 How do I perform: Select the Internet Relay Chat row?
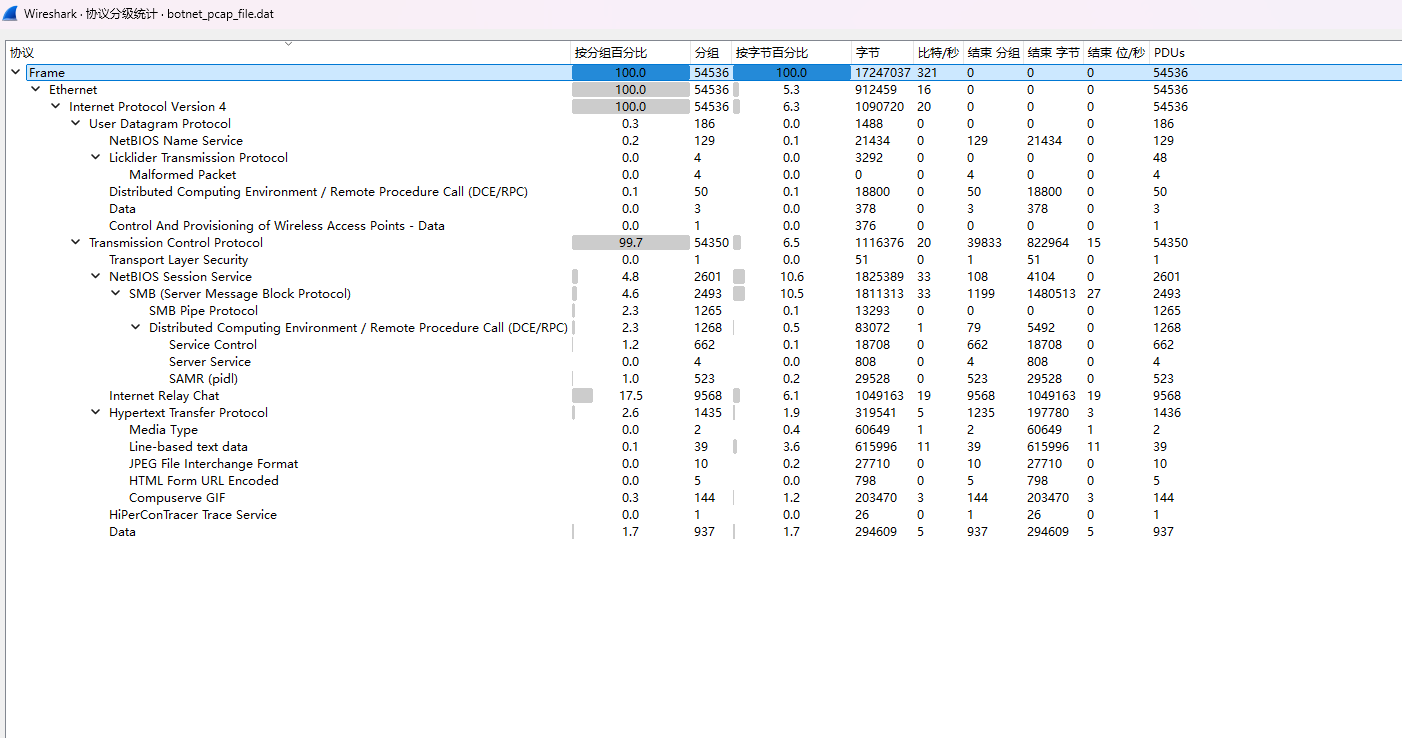pyautogui.click(x=703, y=396)
